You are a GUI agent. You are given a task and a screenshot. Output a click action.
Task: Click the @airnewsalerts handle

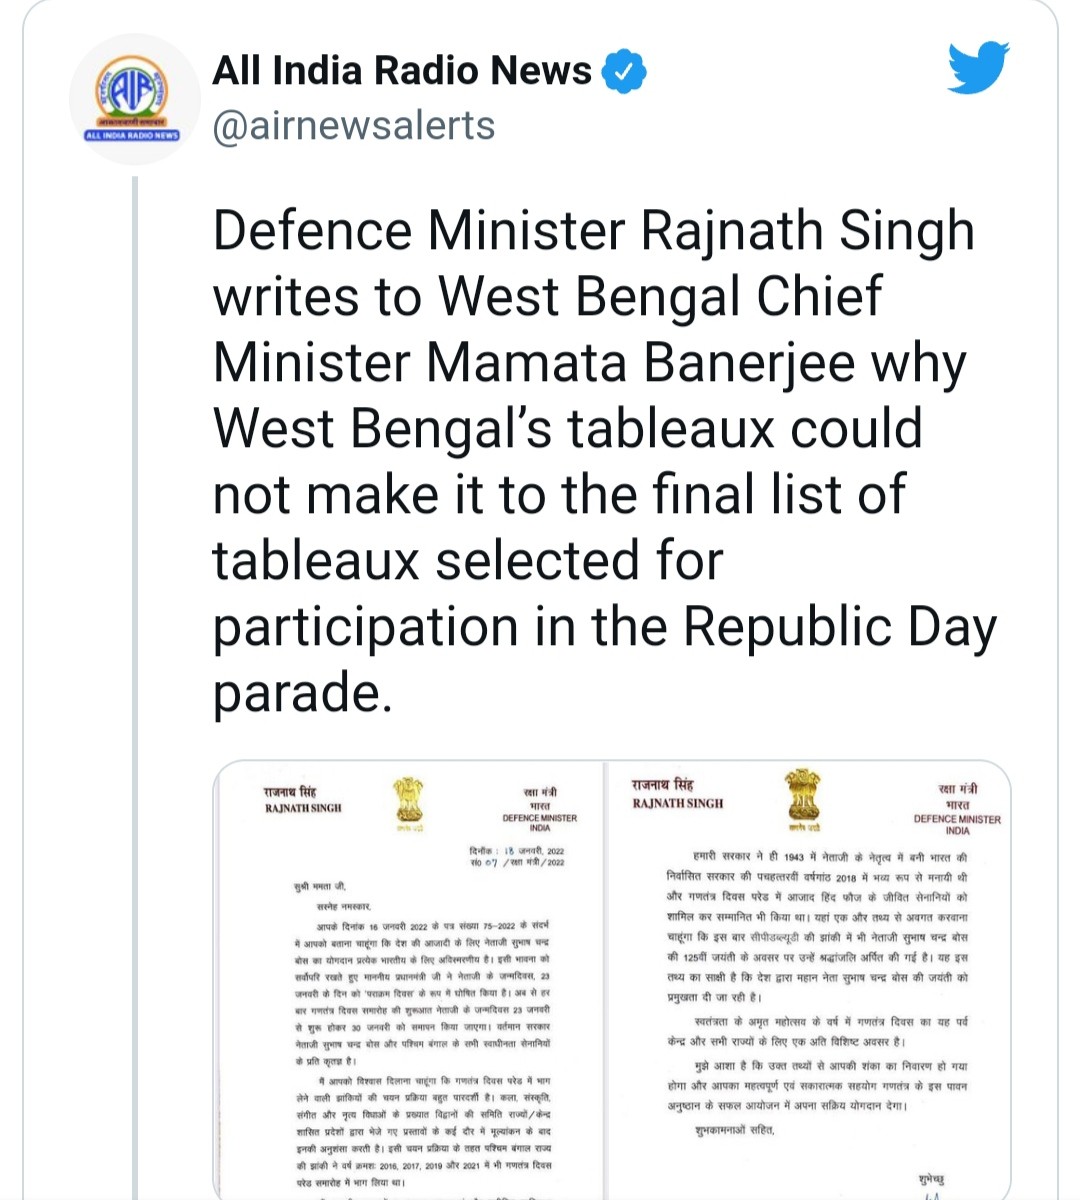[x=354, y=126]
